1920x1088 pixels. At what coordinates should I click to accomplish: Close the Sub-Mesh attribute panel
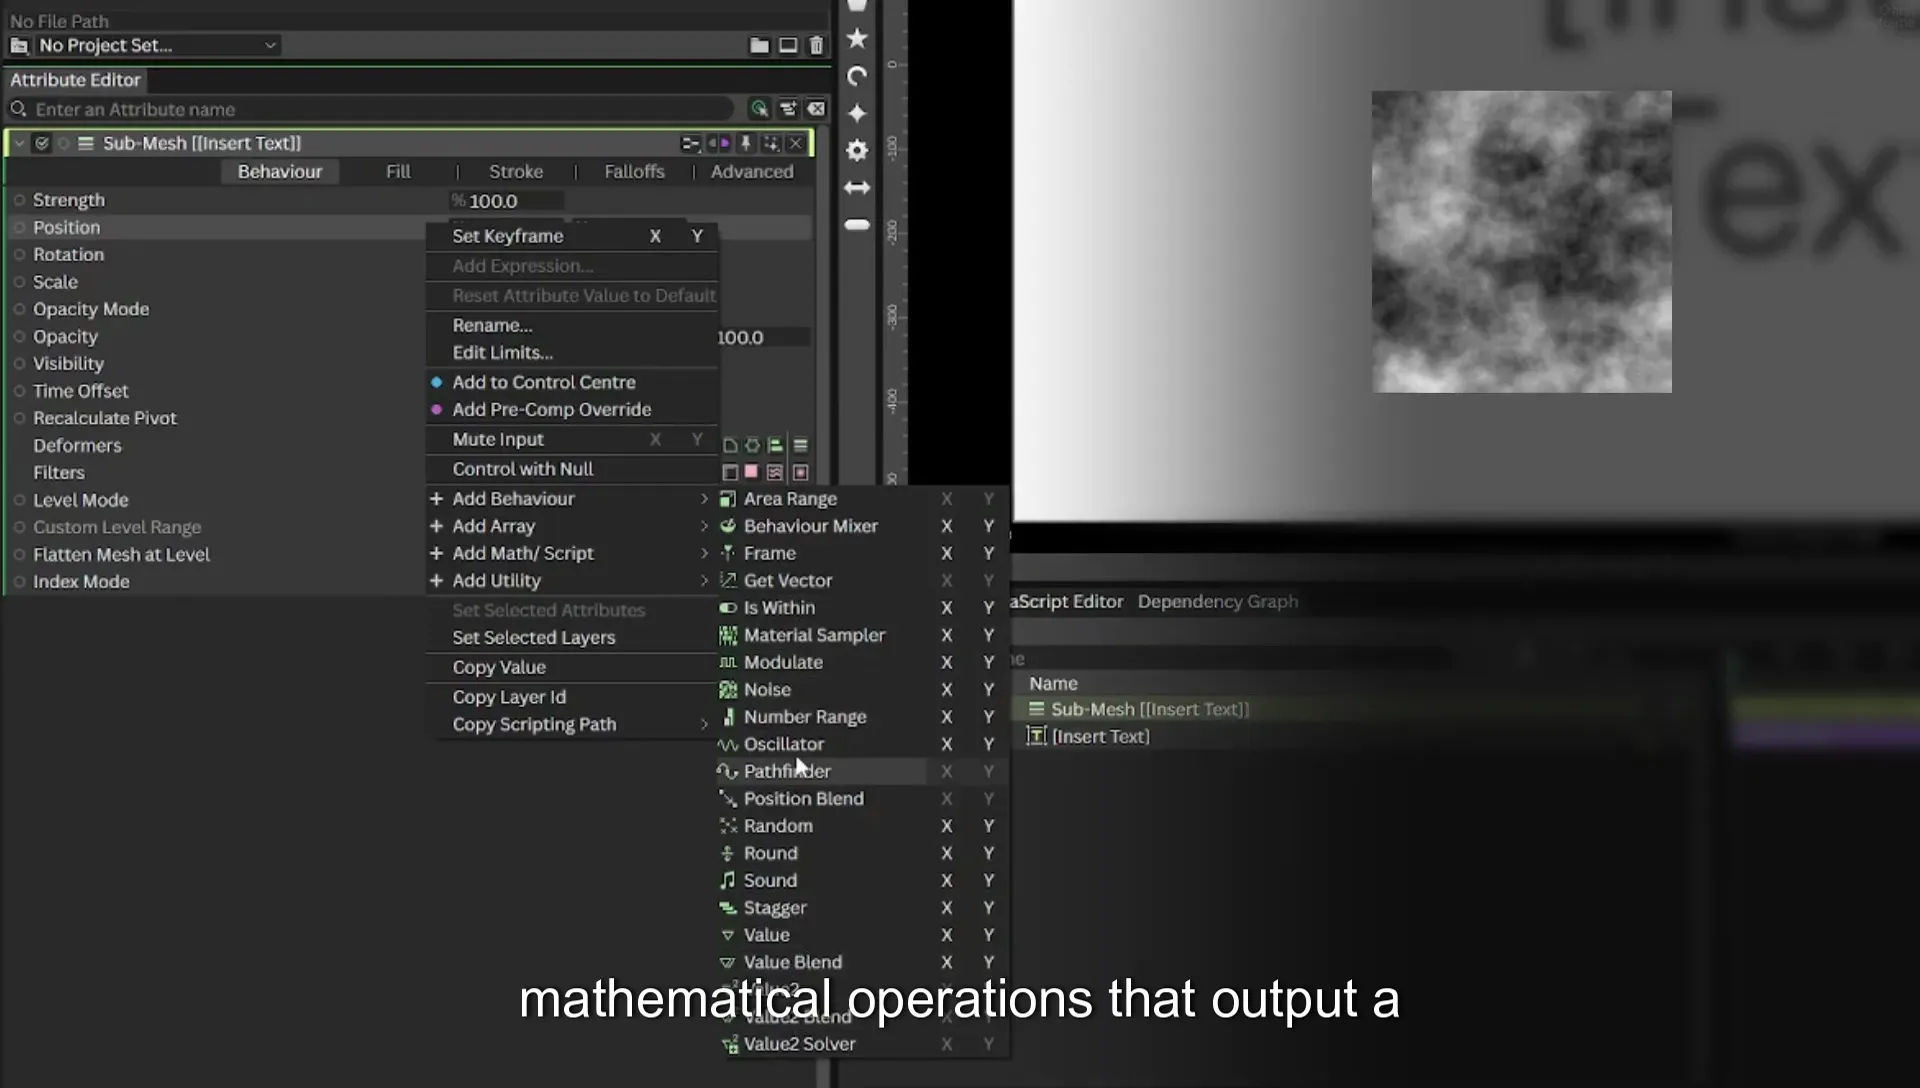click(x=796, y=143)
